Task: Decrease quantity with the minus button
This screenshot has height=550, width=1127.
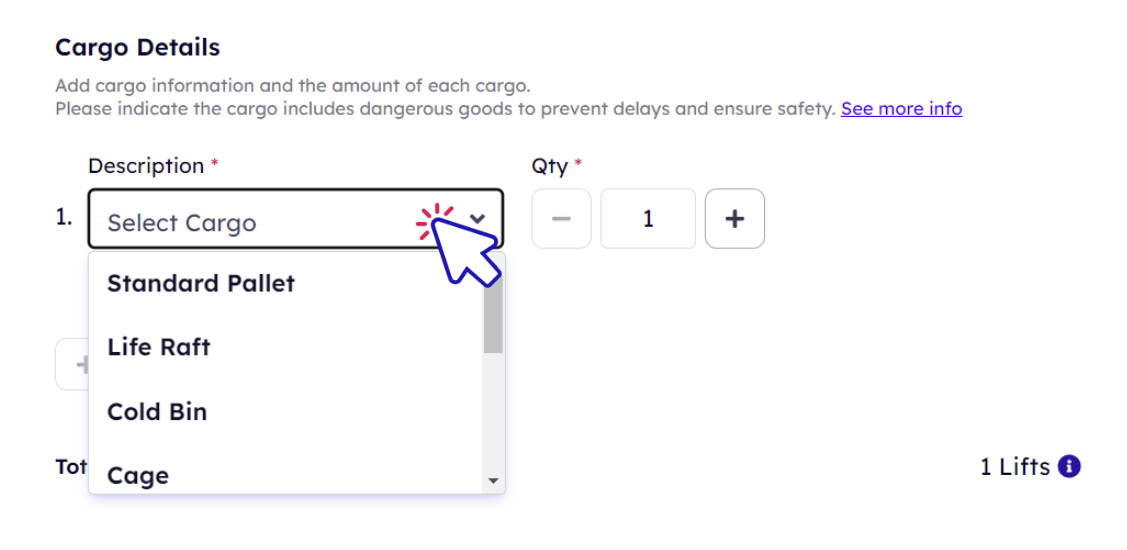Action: tap(561, 219)
